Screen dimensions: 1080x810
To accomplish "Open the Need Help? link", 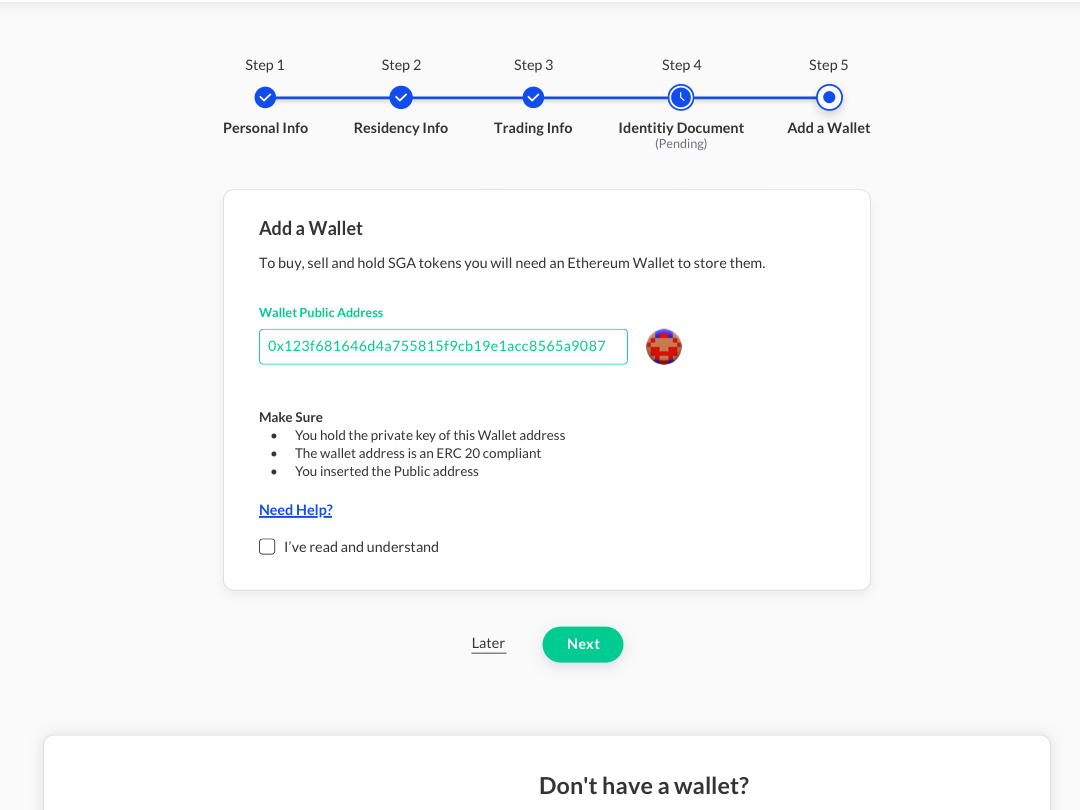I will (x=295, y=510).
